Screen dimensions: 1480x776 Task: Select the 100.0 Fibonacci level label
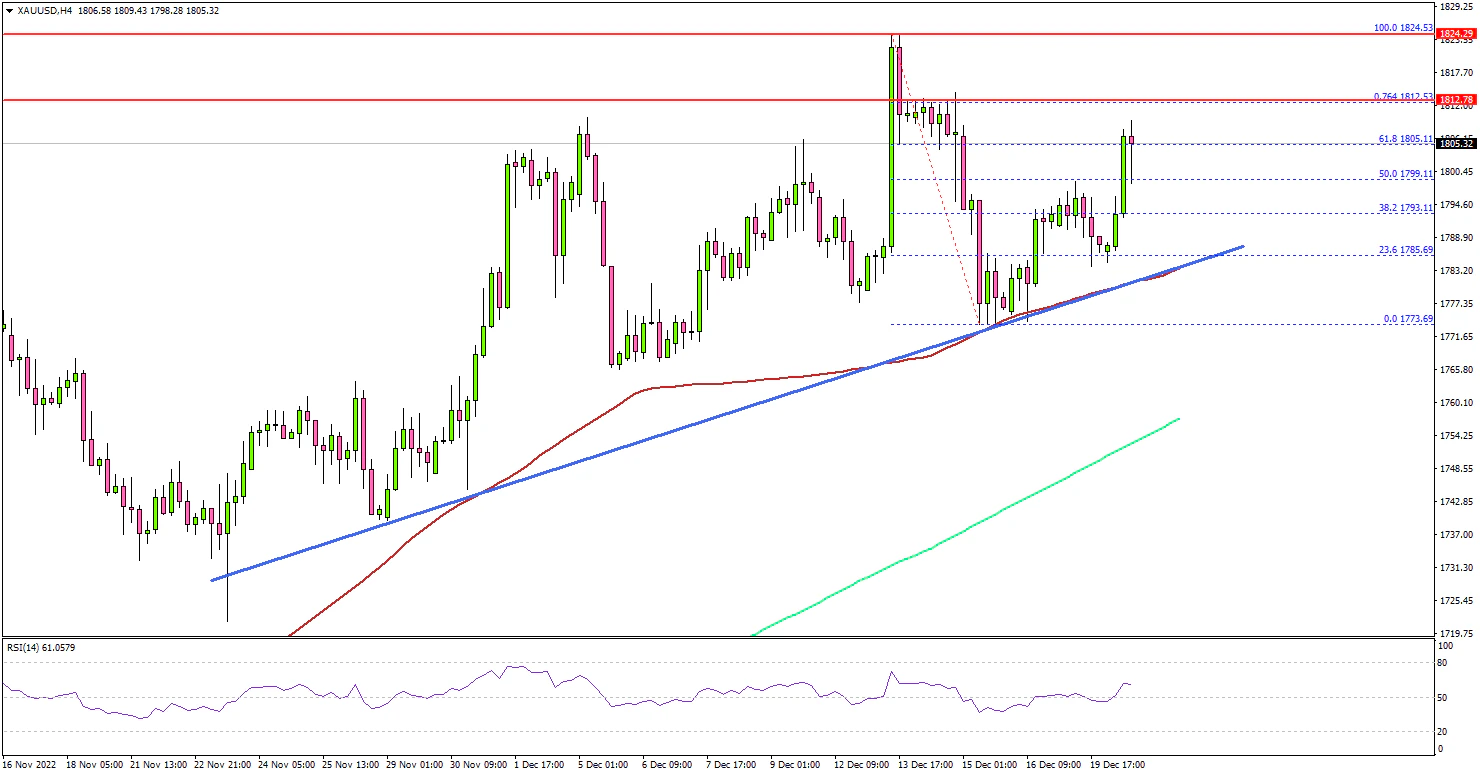tap(1404, 28)
